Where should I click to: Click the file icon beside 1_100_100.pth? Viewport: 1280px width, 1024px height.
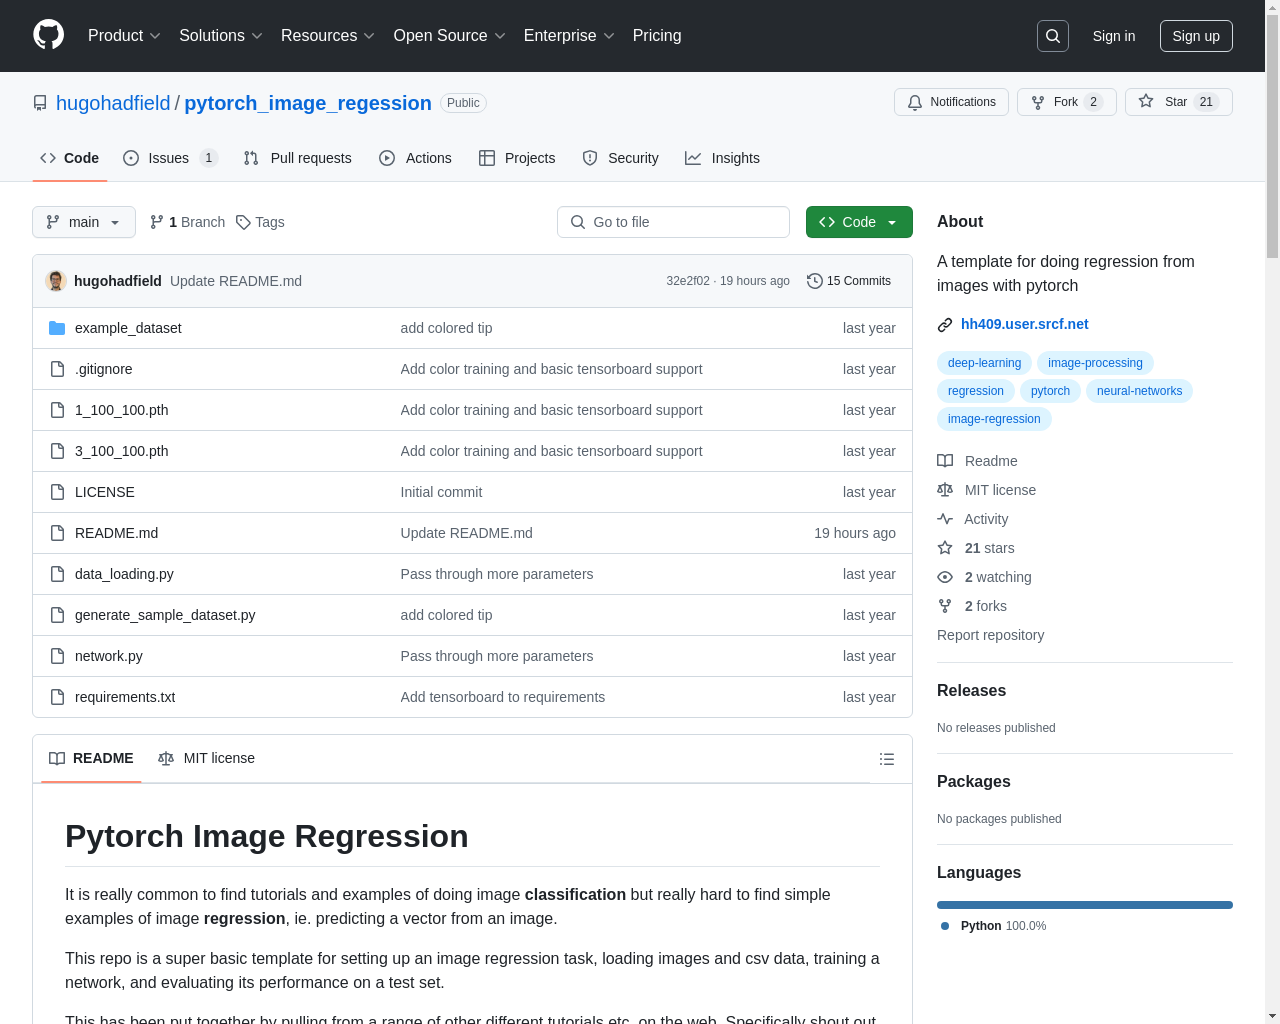coord(57,410)
